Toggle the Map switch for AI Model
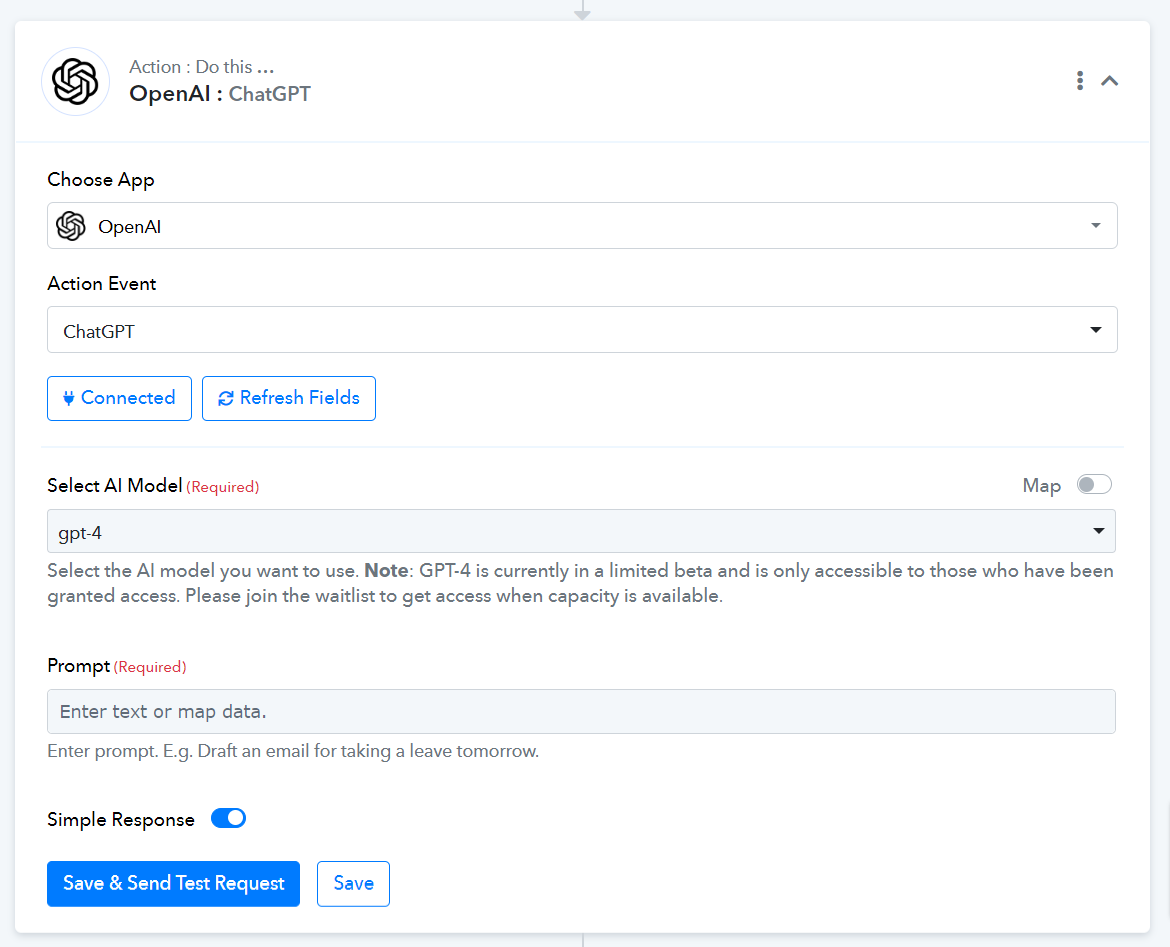This screenshot has width=1170, height=947. [x=1094, y=484]
